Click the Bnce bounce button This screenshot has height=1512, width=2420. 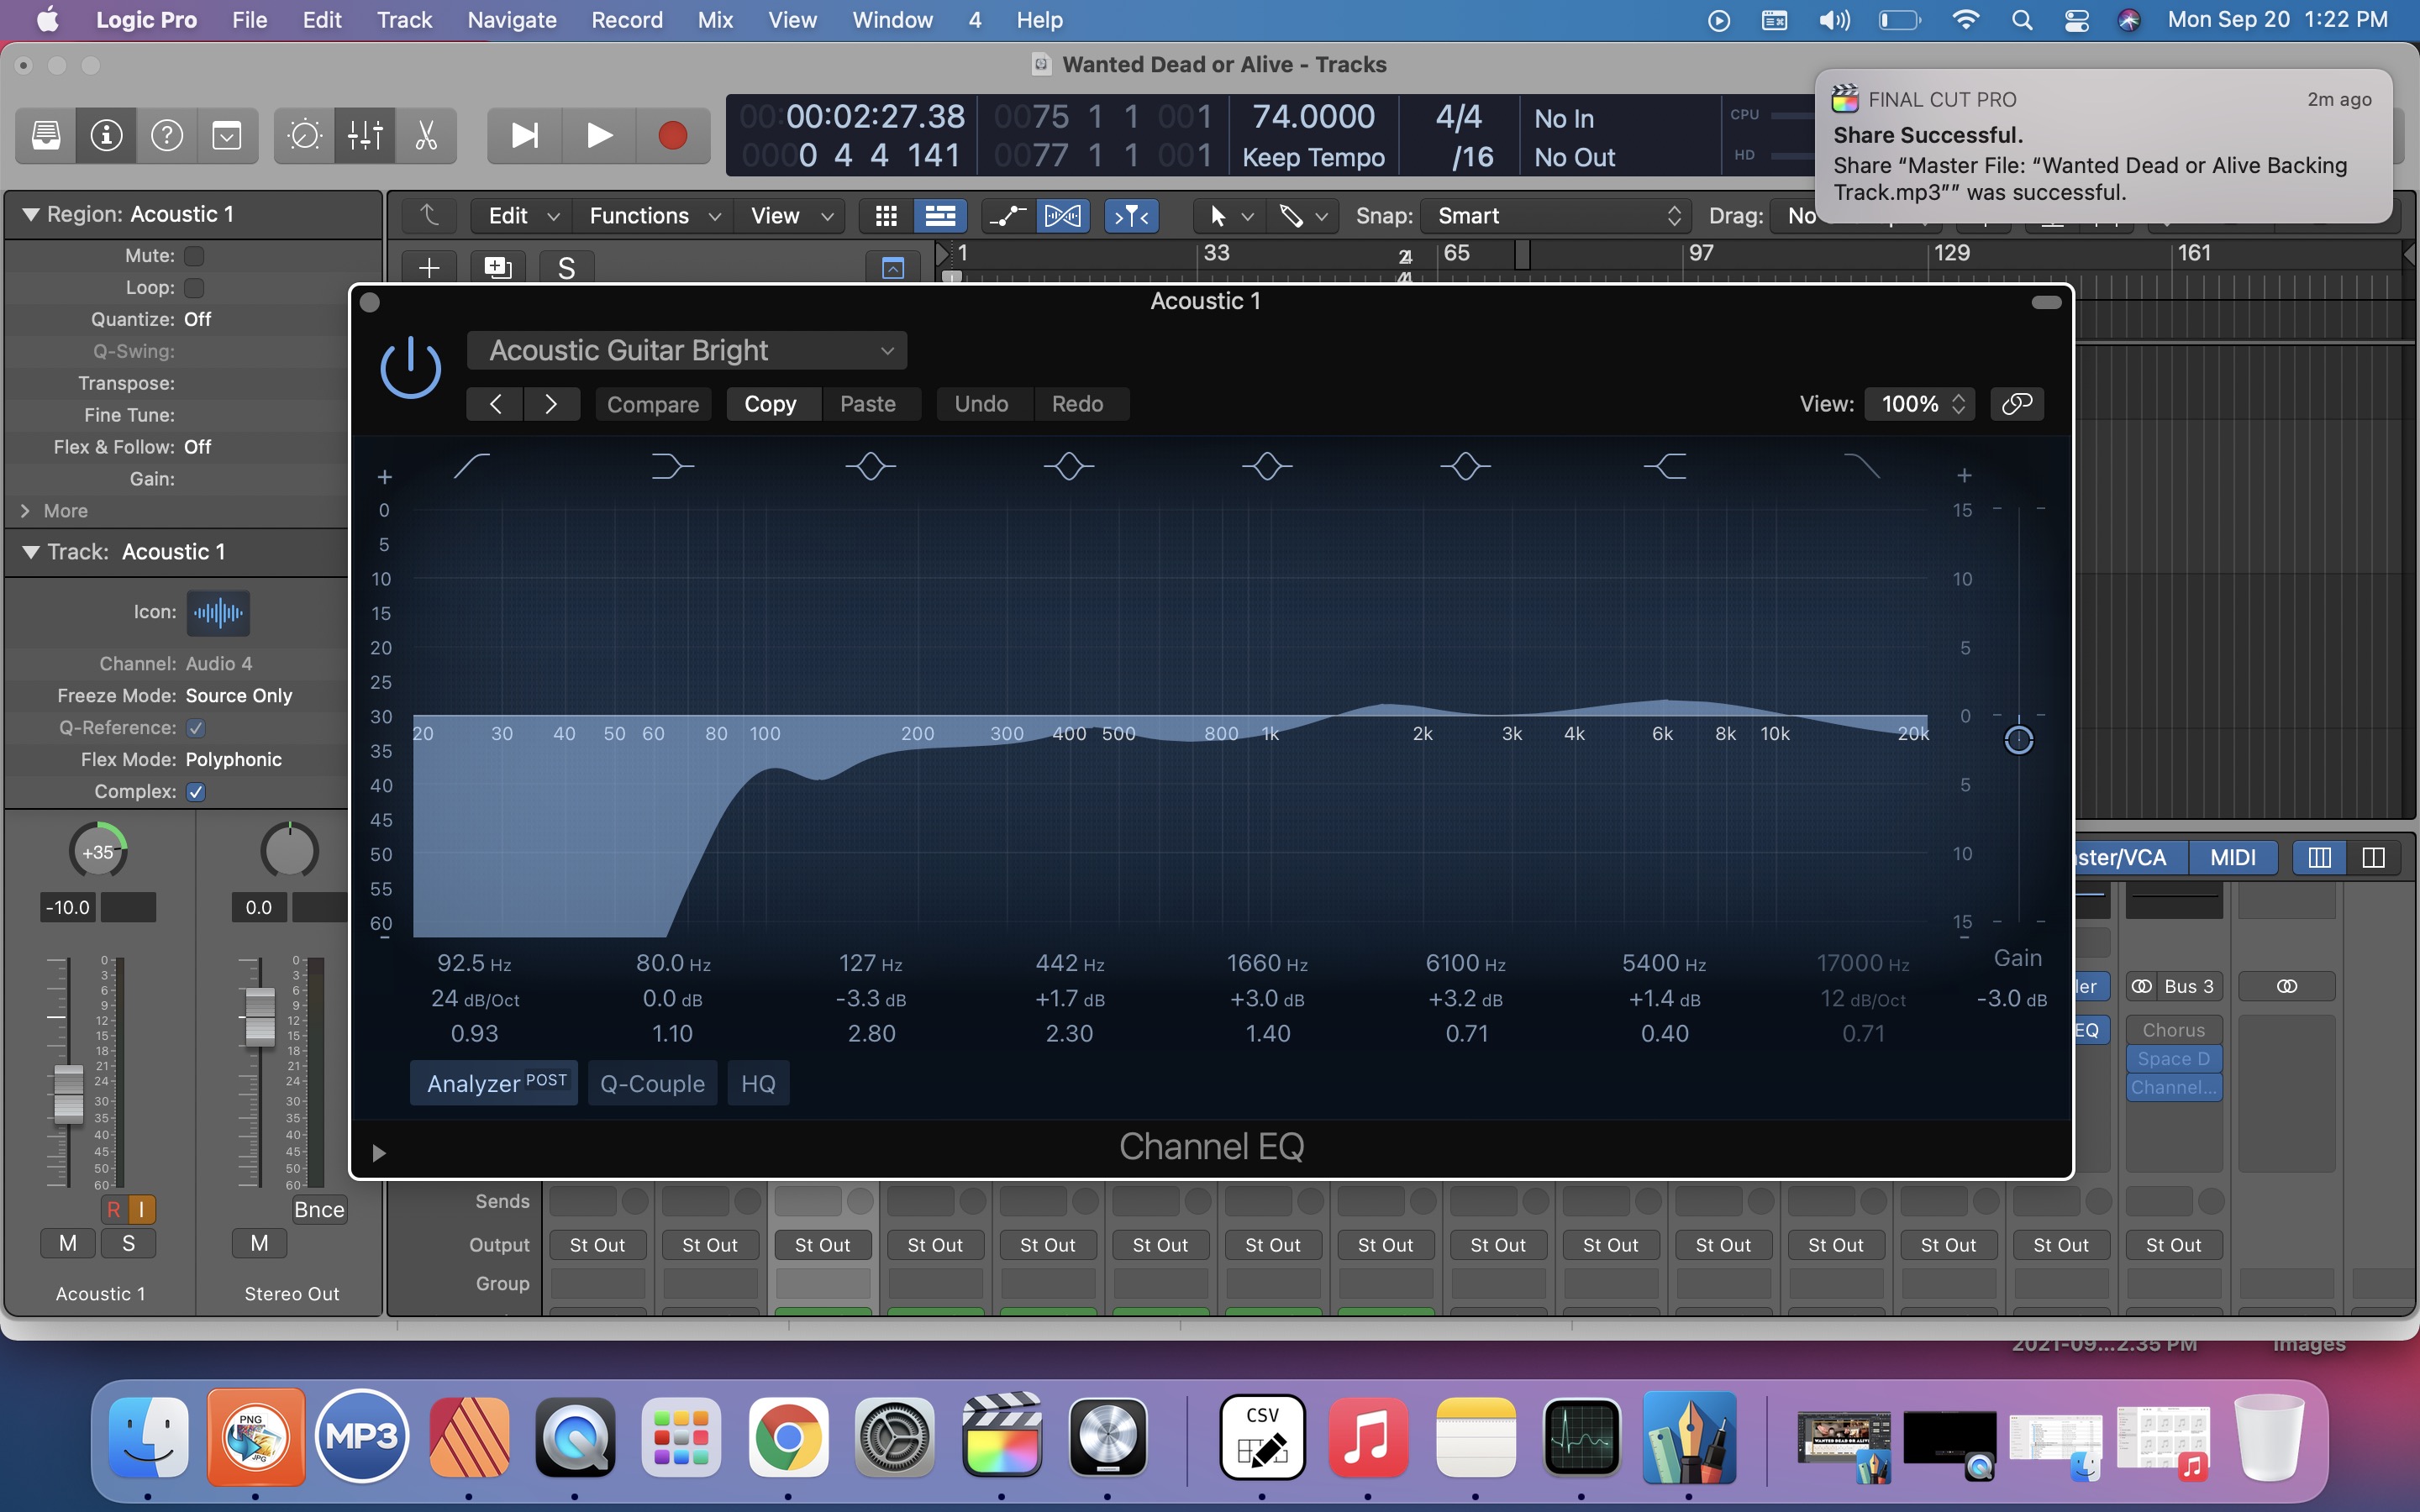319,1210
